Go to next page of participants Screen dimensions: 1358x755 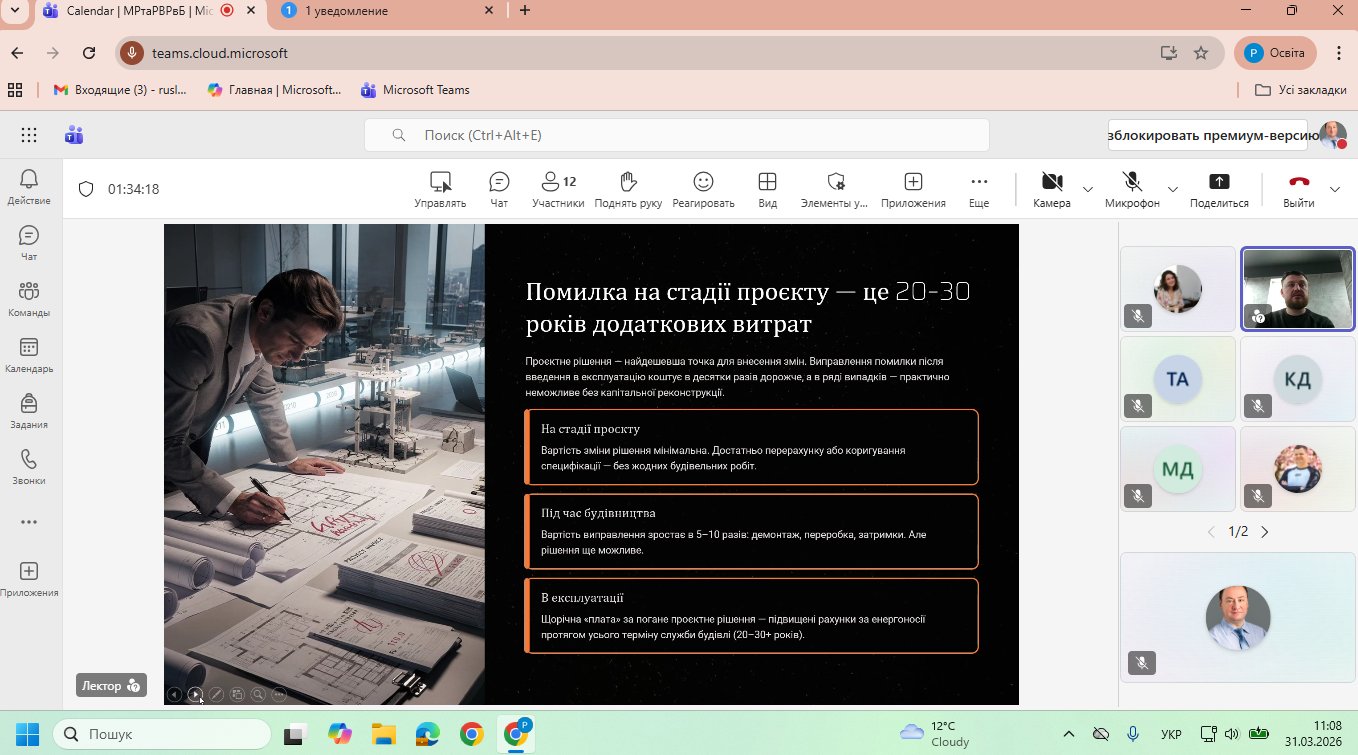pos(1265,532)
